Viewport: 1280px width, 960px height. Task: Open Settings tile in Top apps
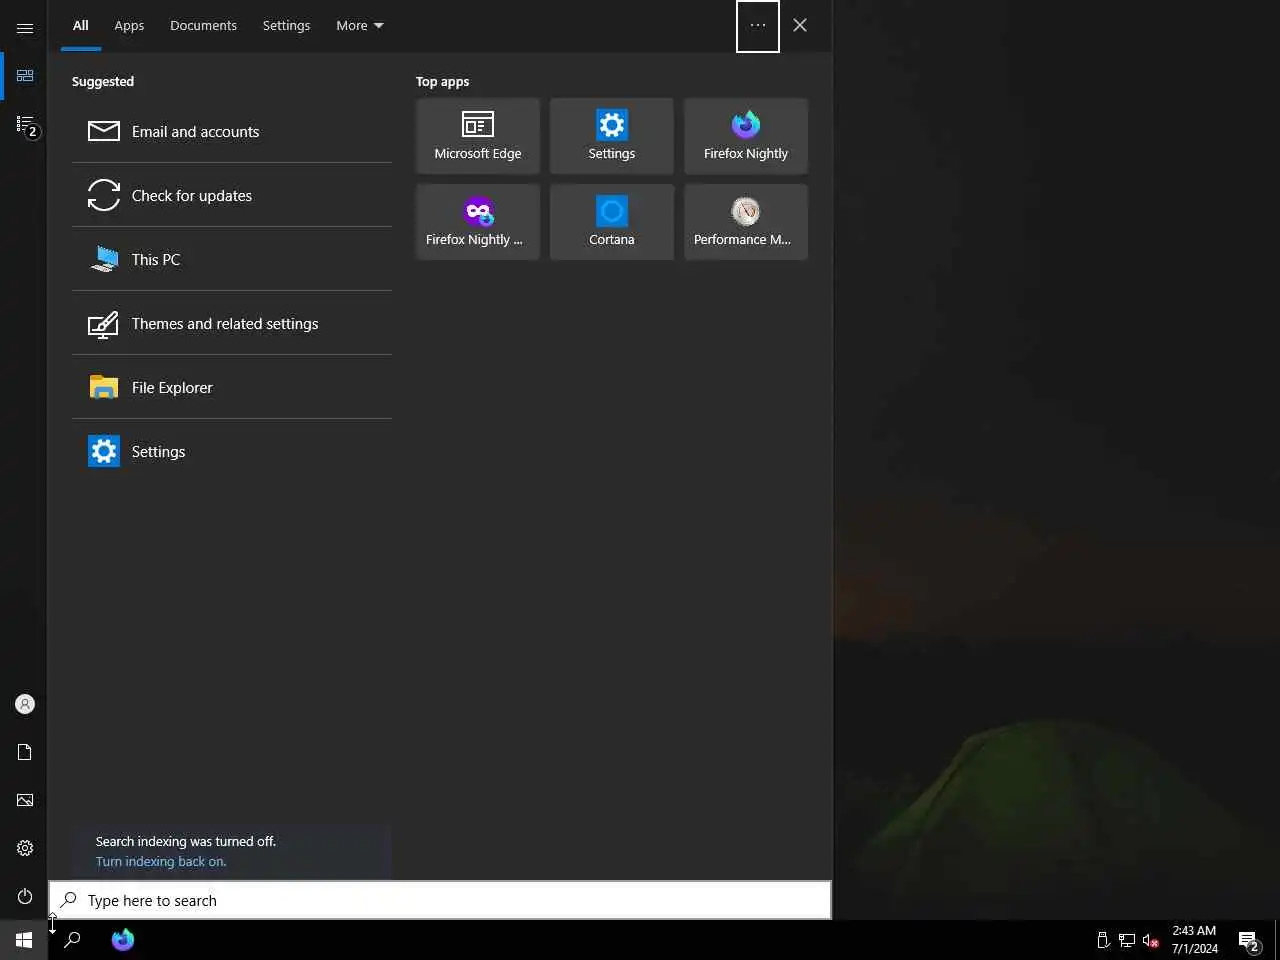[612, 136]
